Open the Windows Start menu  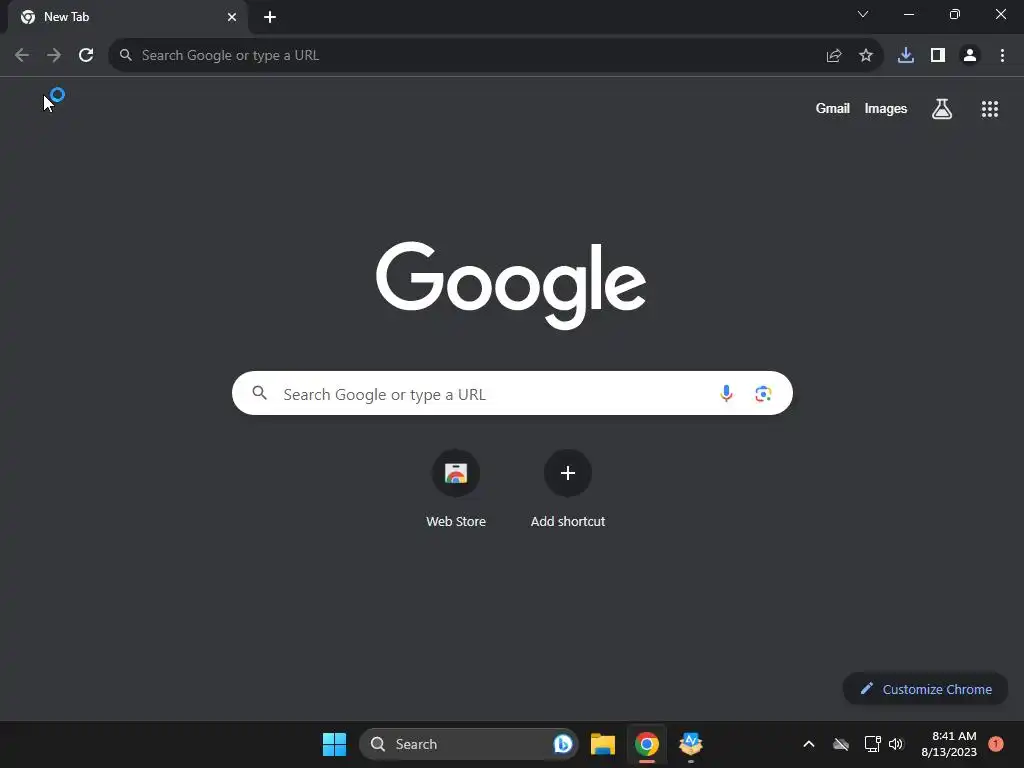pos(334,744)
